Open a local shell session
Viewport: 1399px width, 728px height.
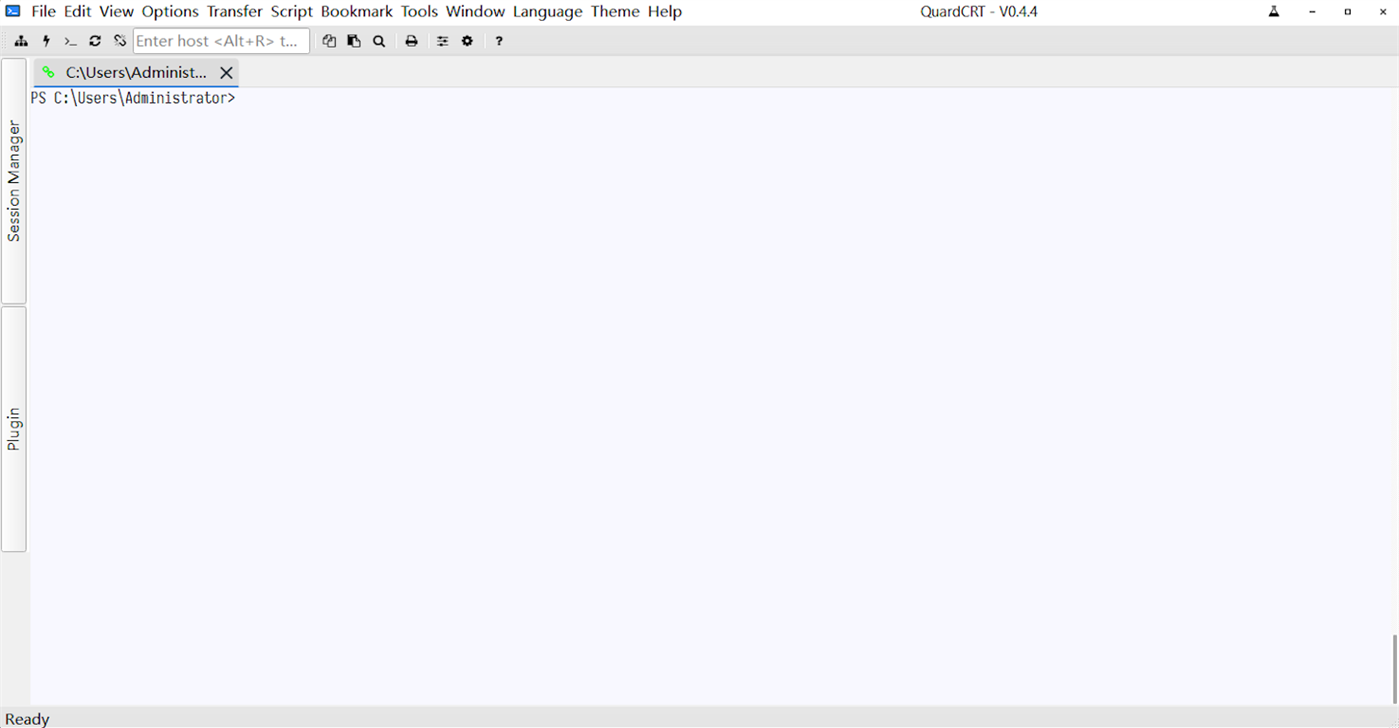[70, 40]
